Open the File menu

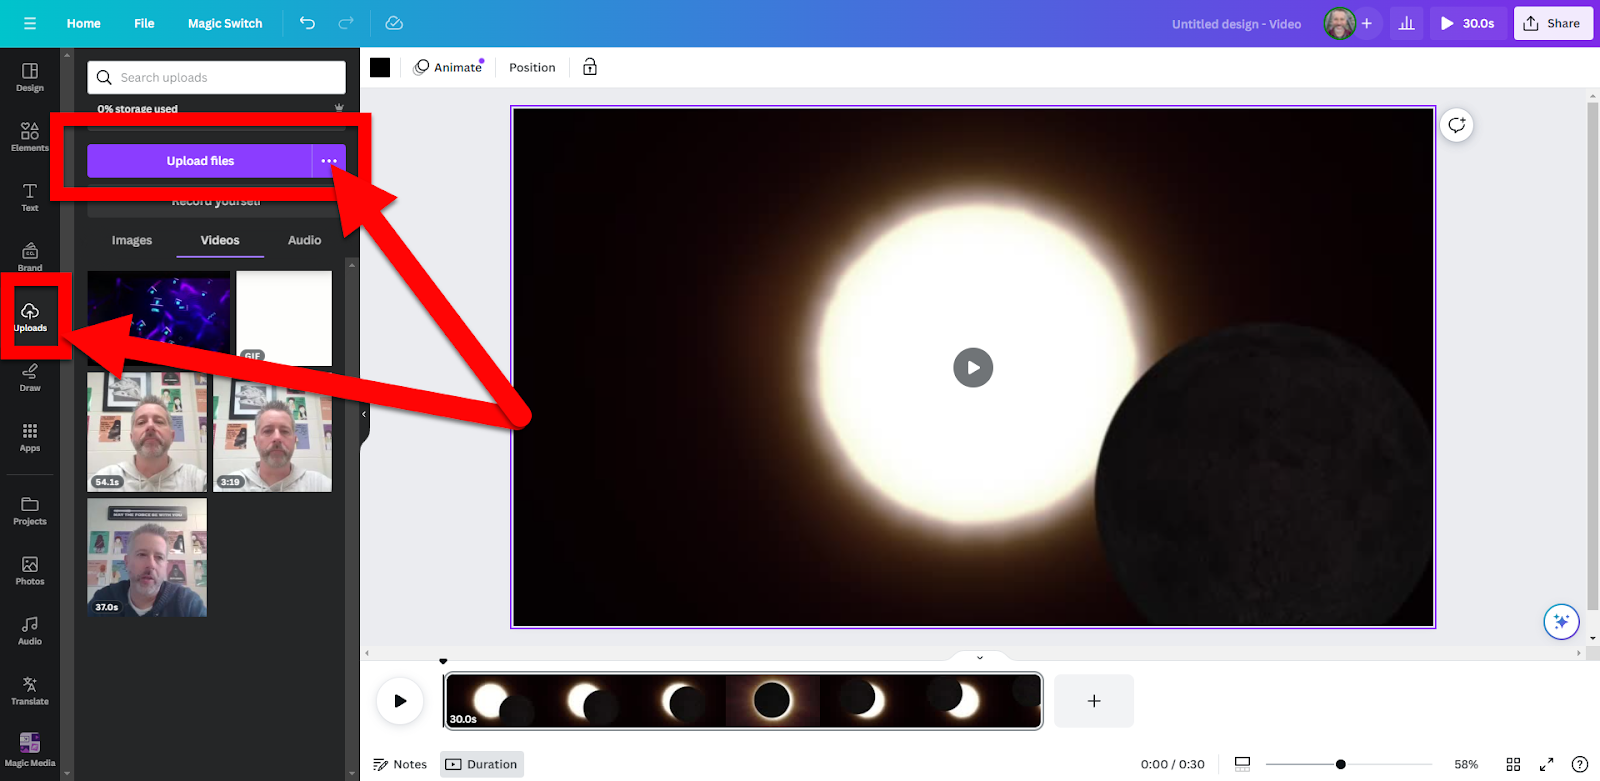[x=144, y=23]
